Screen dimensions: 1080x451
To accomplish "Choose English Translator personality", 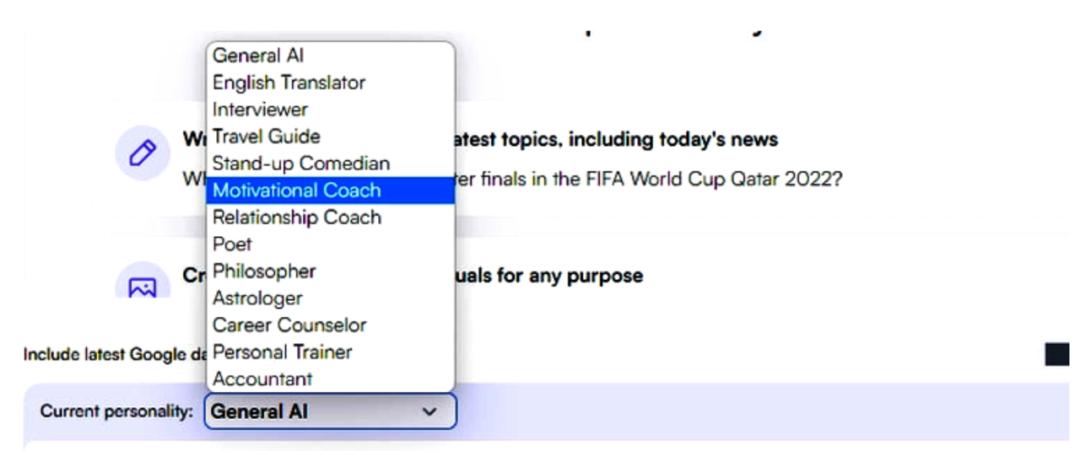I will coord(289,83).
